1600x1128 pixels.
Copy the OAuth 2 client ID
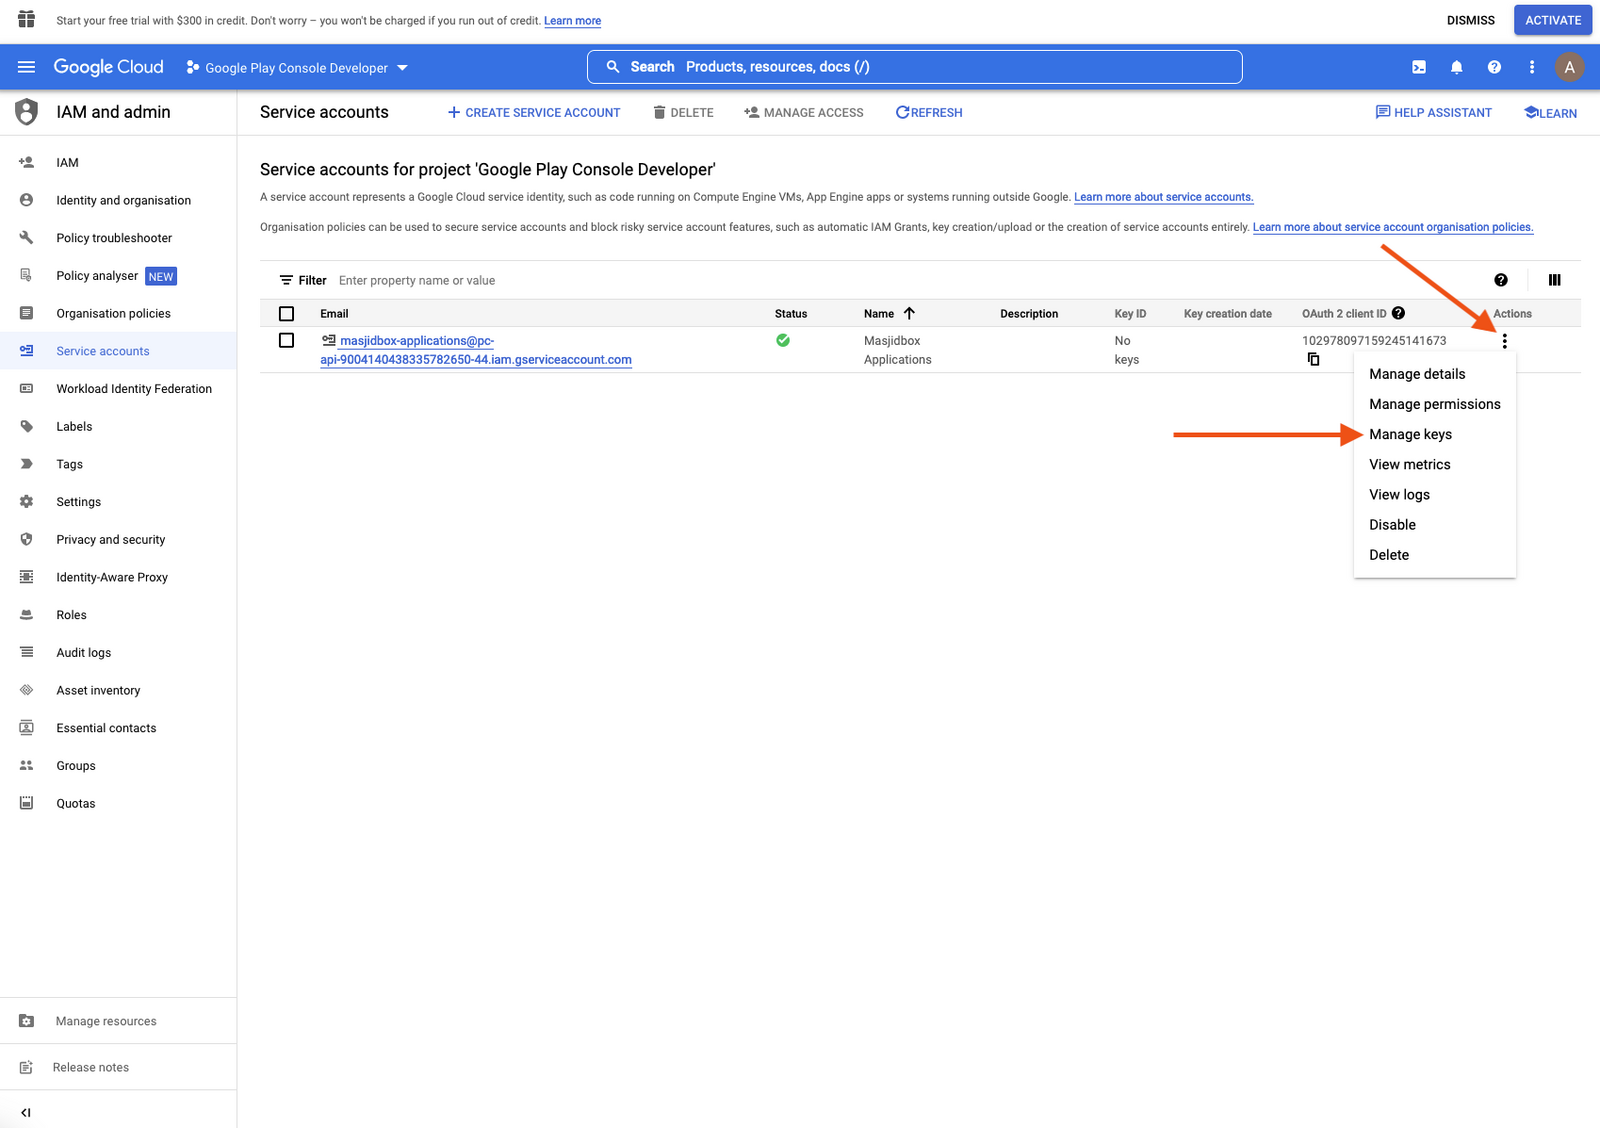[x=1313, y=359]
